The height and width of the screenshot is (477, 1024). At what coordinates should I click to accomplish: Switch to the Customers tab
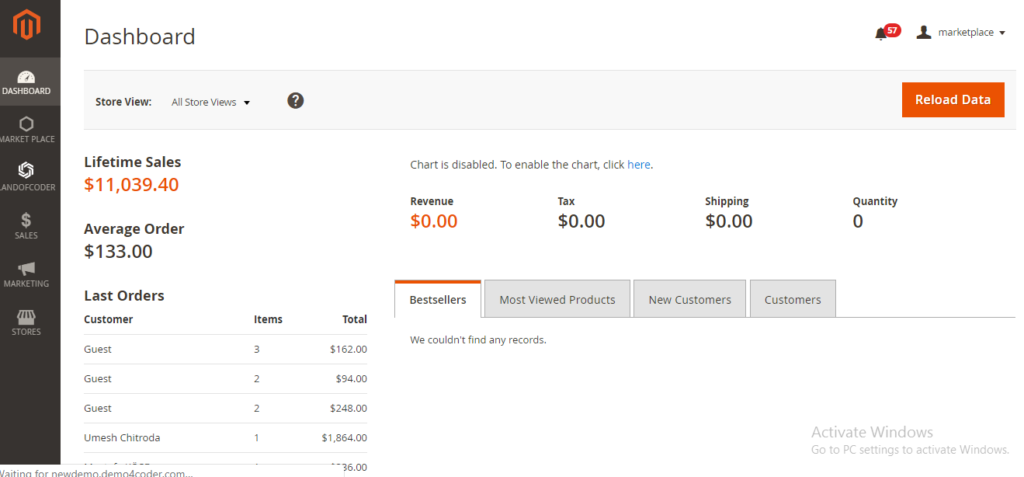[793, 299]
